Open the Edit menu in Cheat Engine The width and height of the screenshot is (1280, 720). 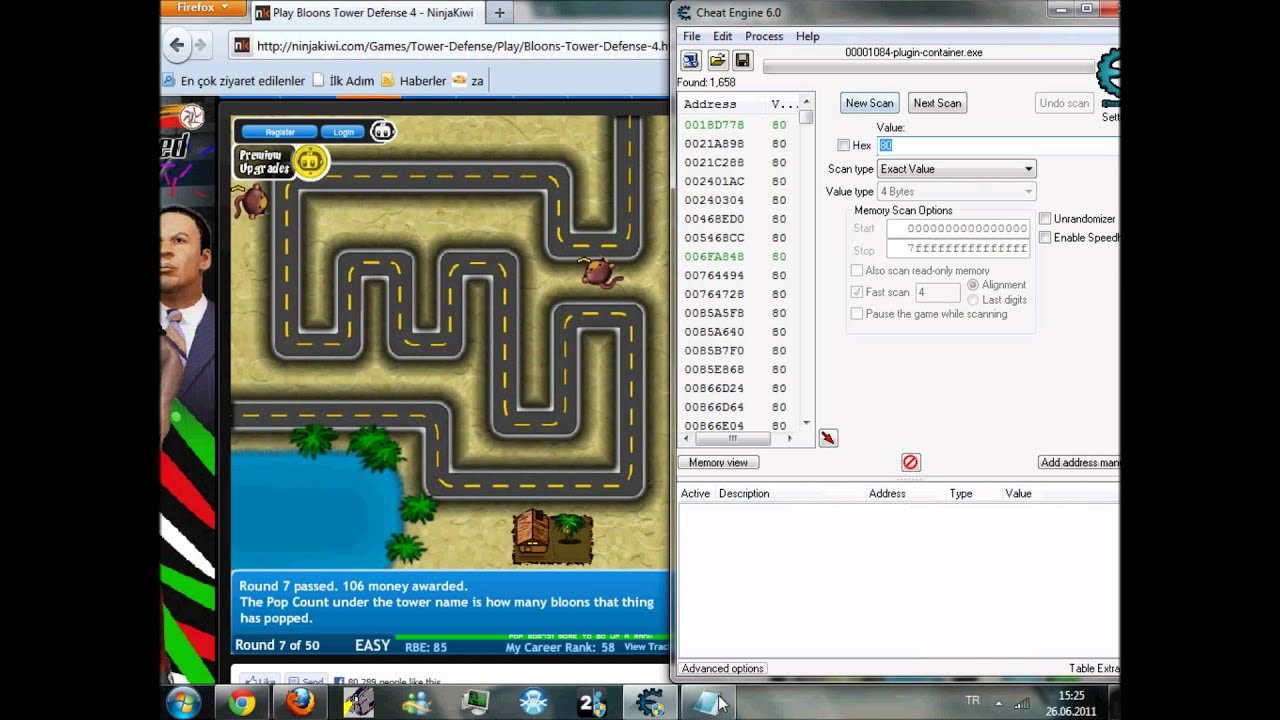[722, 36]
